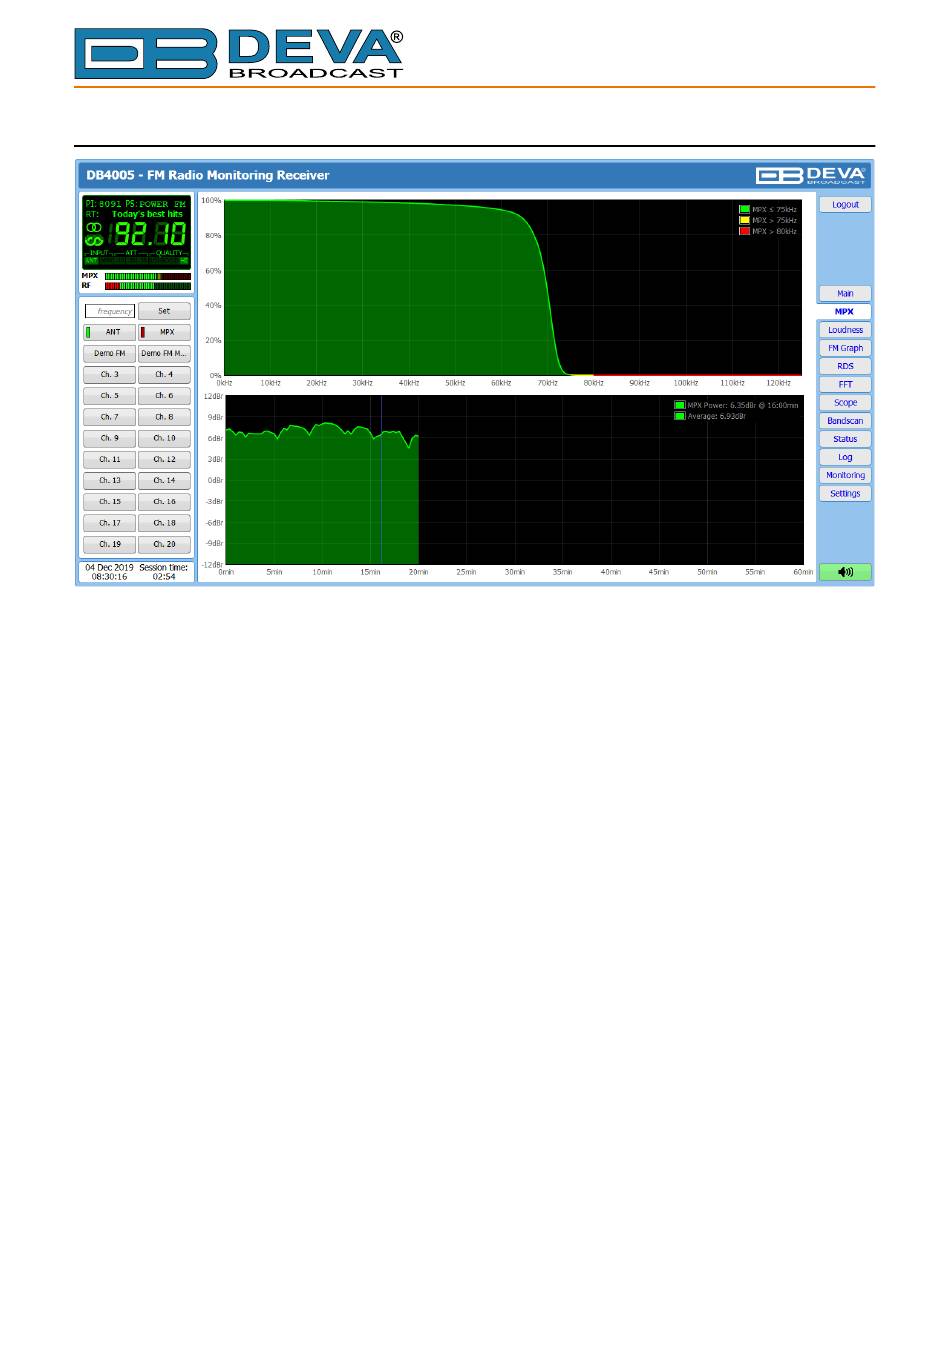This screenshot has height=1360, width=950.
Task: Choose preset Ch. 10
Action: coord(164,438)
